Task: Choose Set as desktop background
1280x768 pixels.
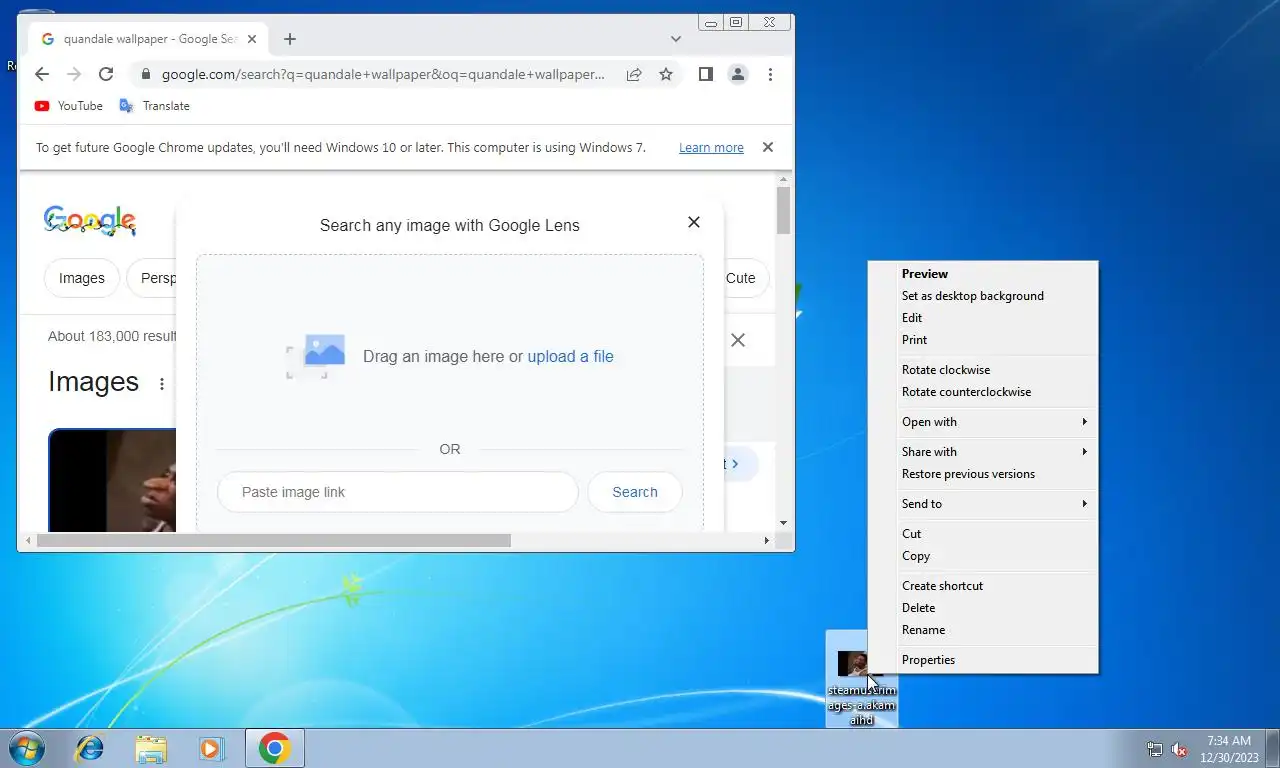Action: coord(983,296)
